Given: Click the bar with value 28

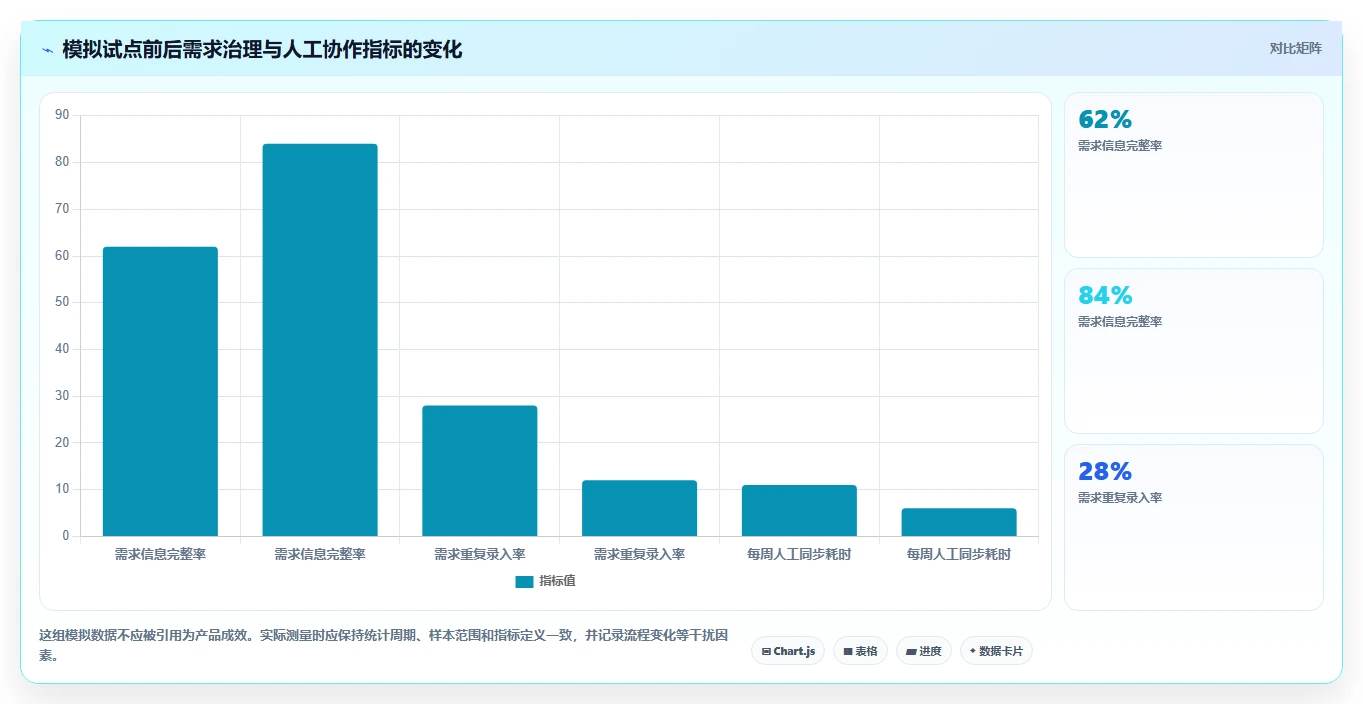Looking at the screenshot, I should tap(480, 471).
